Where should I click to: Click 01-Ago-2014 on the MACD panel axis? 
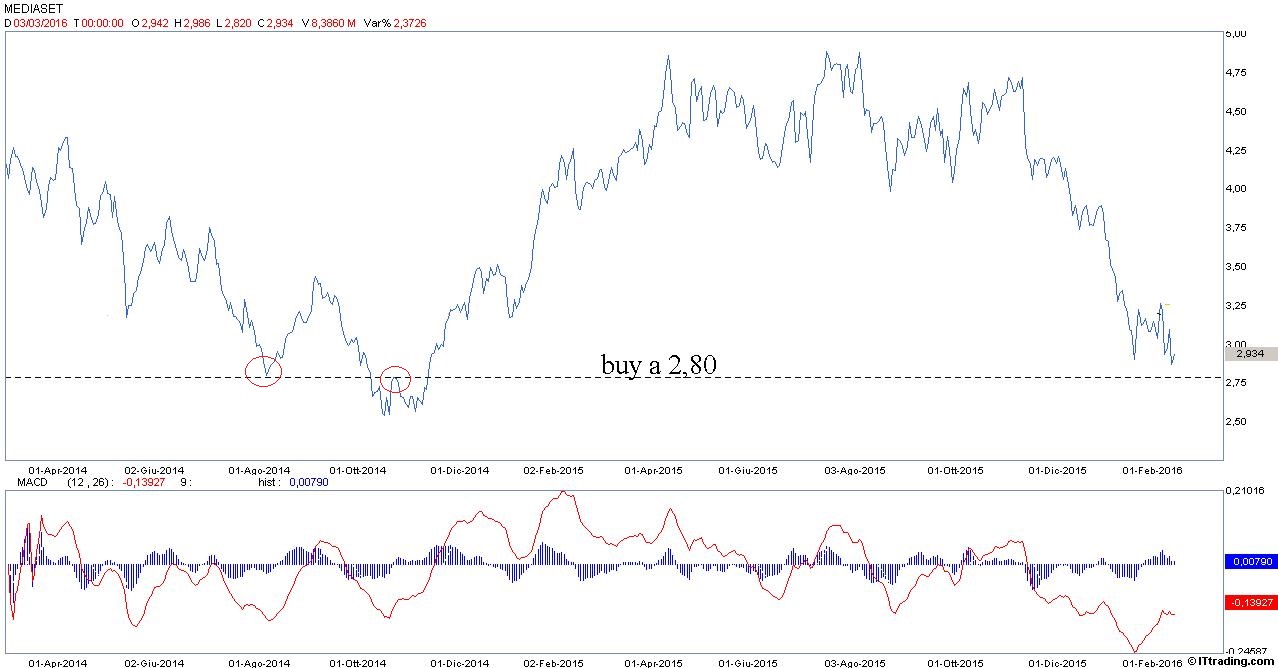pos(260,662)
